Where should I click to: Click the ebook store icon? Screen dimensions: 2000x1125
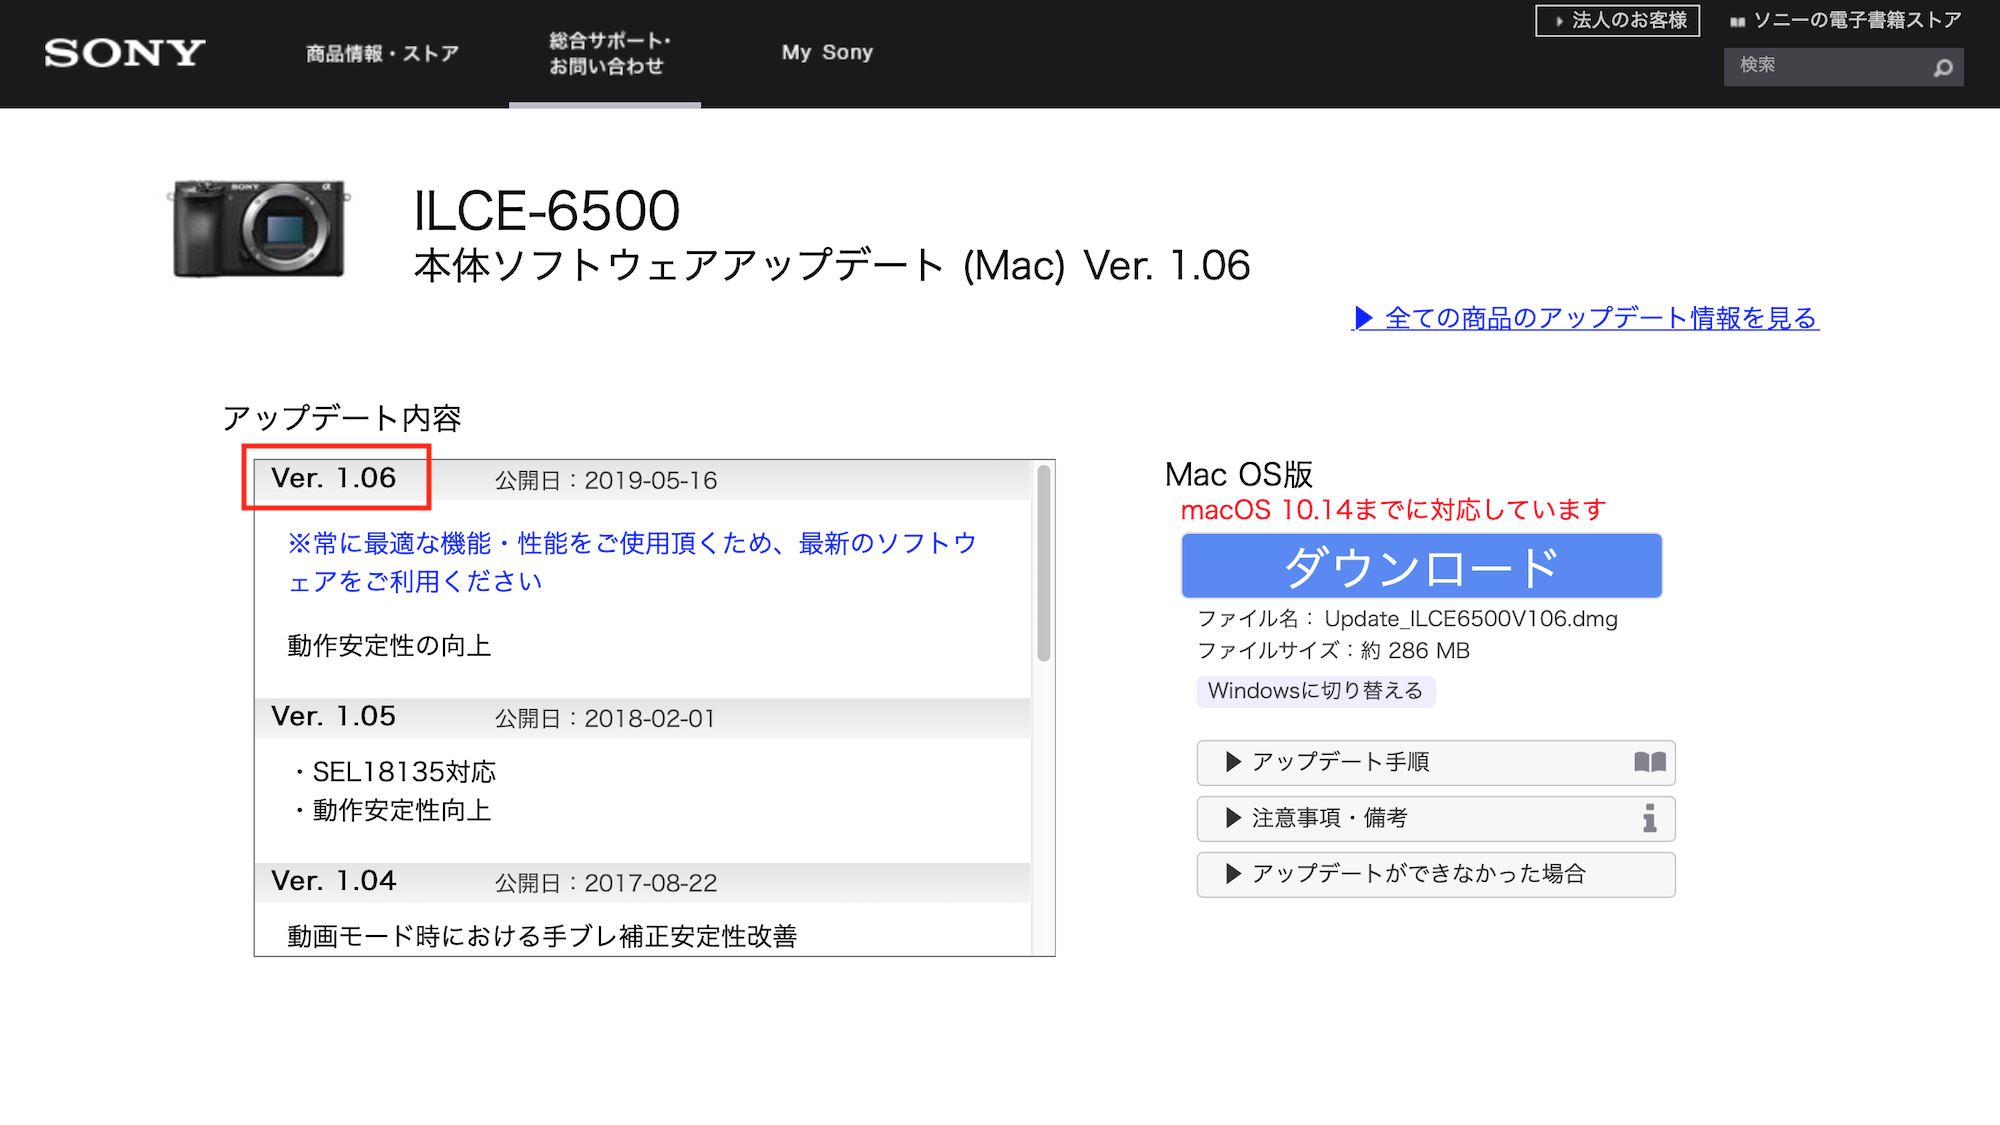[1738, 21]
